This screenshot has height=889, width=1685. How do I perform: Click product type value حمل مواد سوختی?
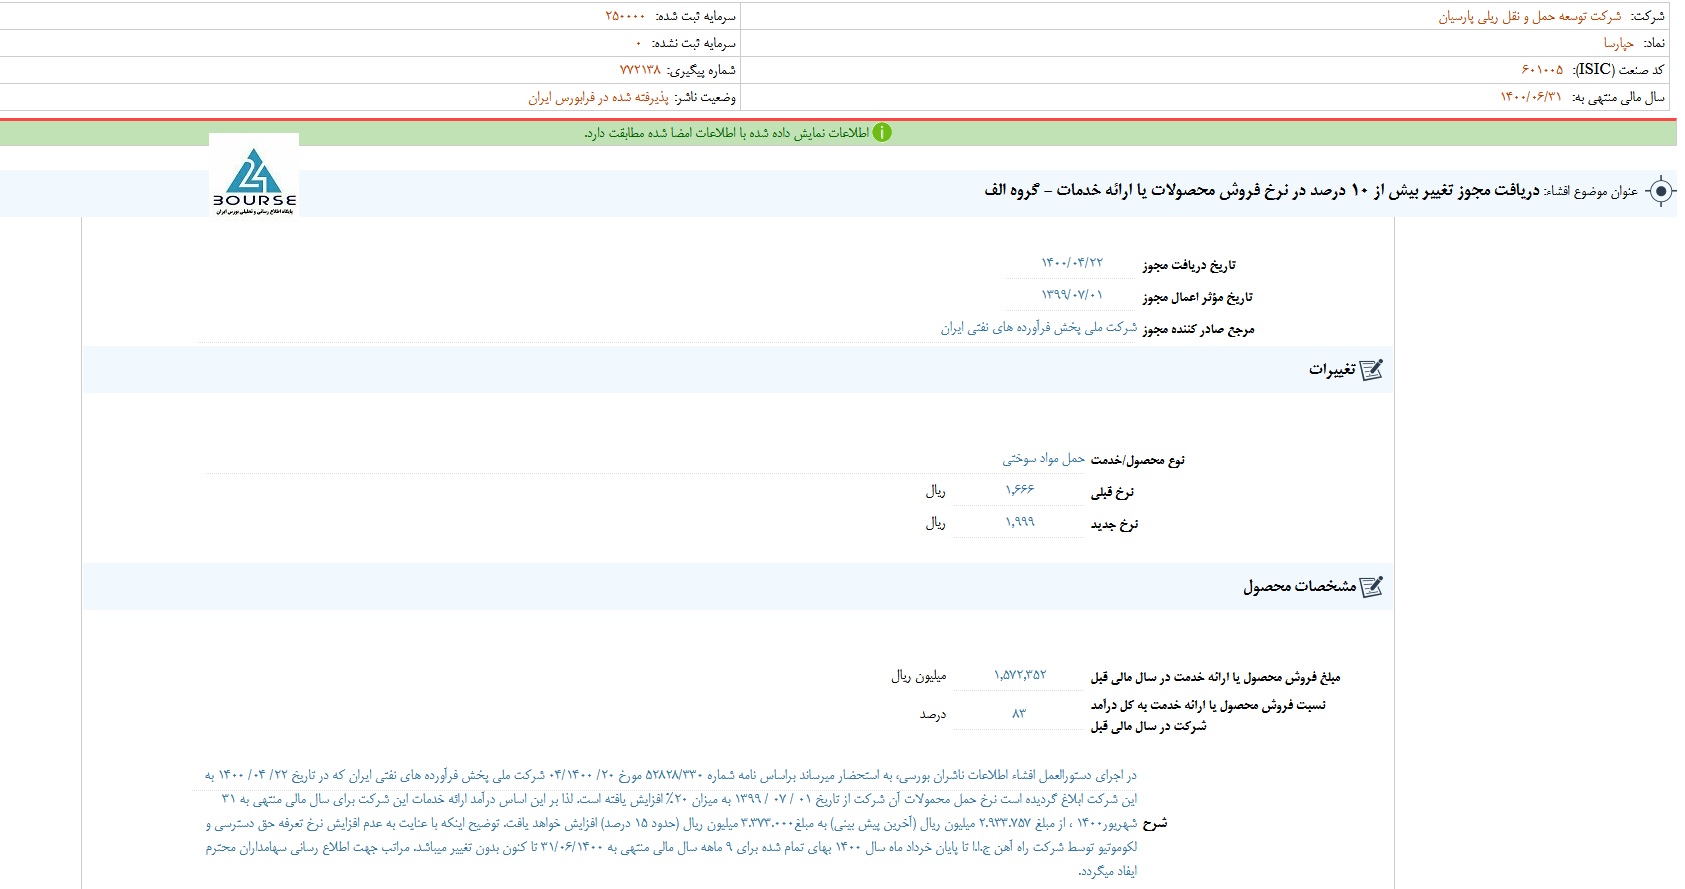(x=1043, y=458)
